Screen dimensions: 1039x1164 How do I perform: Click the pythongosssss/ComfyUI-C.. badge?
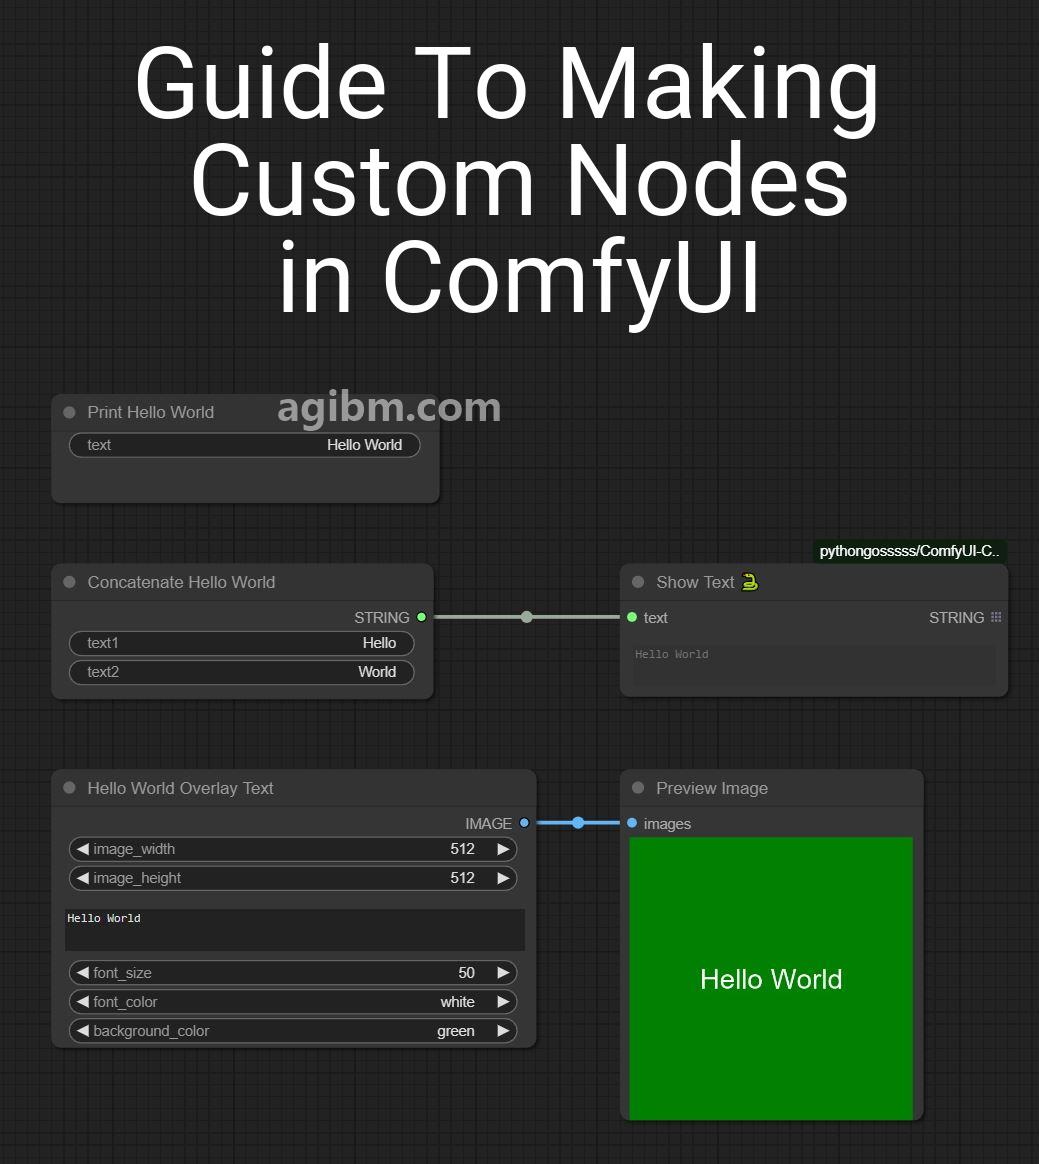click(x=910, y=551)
